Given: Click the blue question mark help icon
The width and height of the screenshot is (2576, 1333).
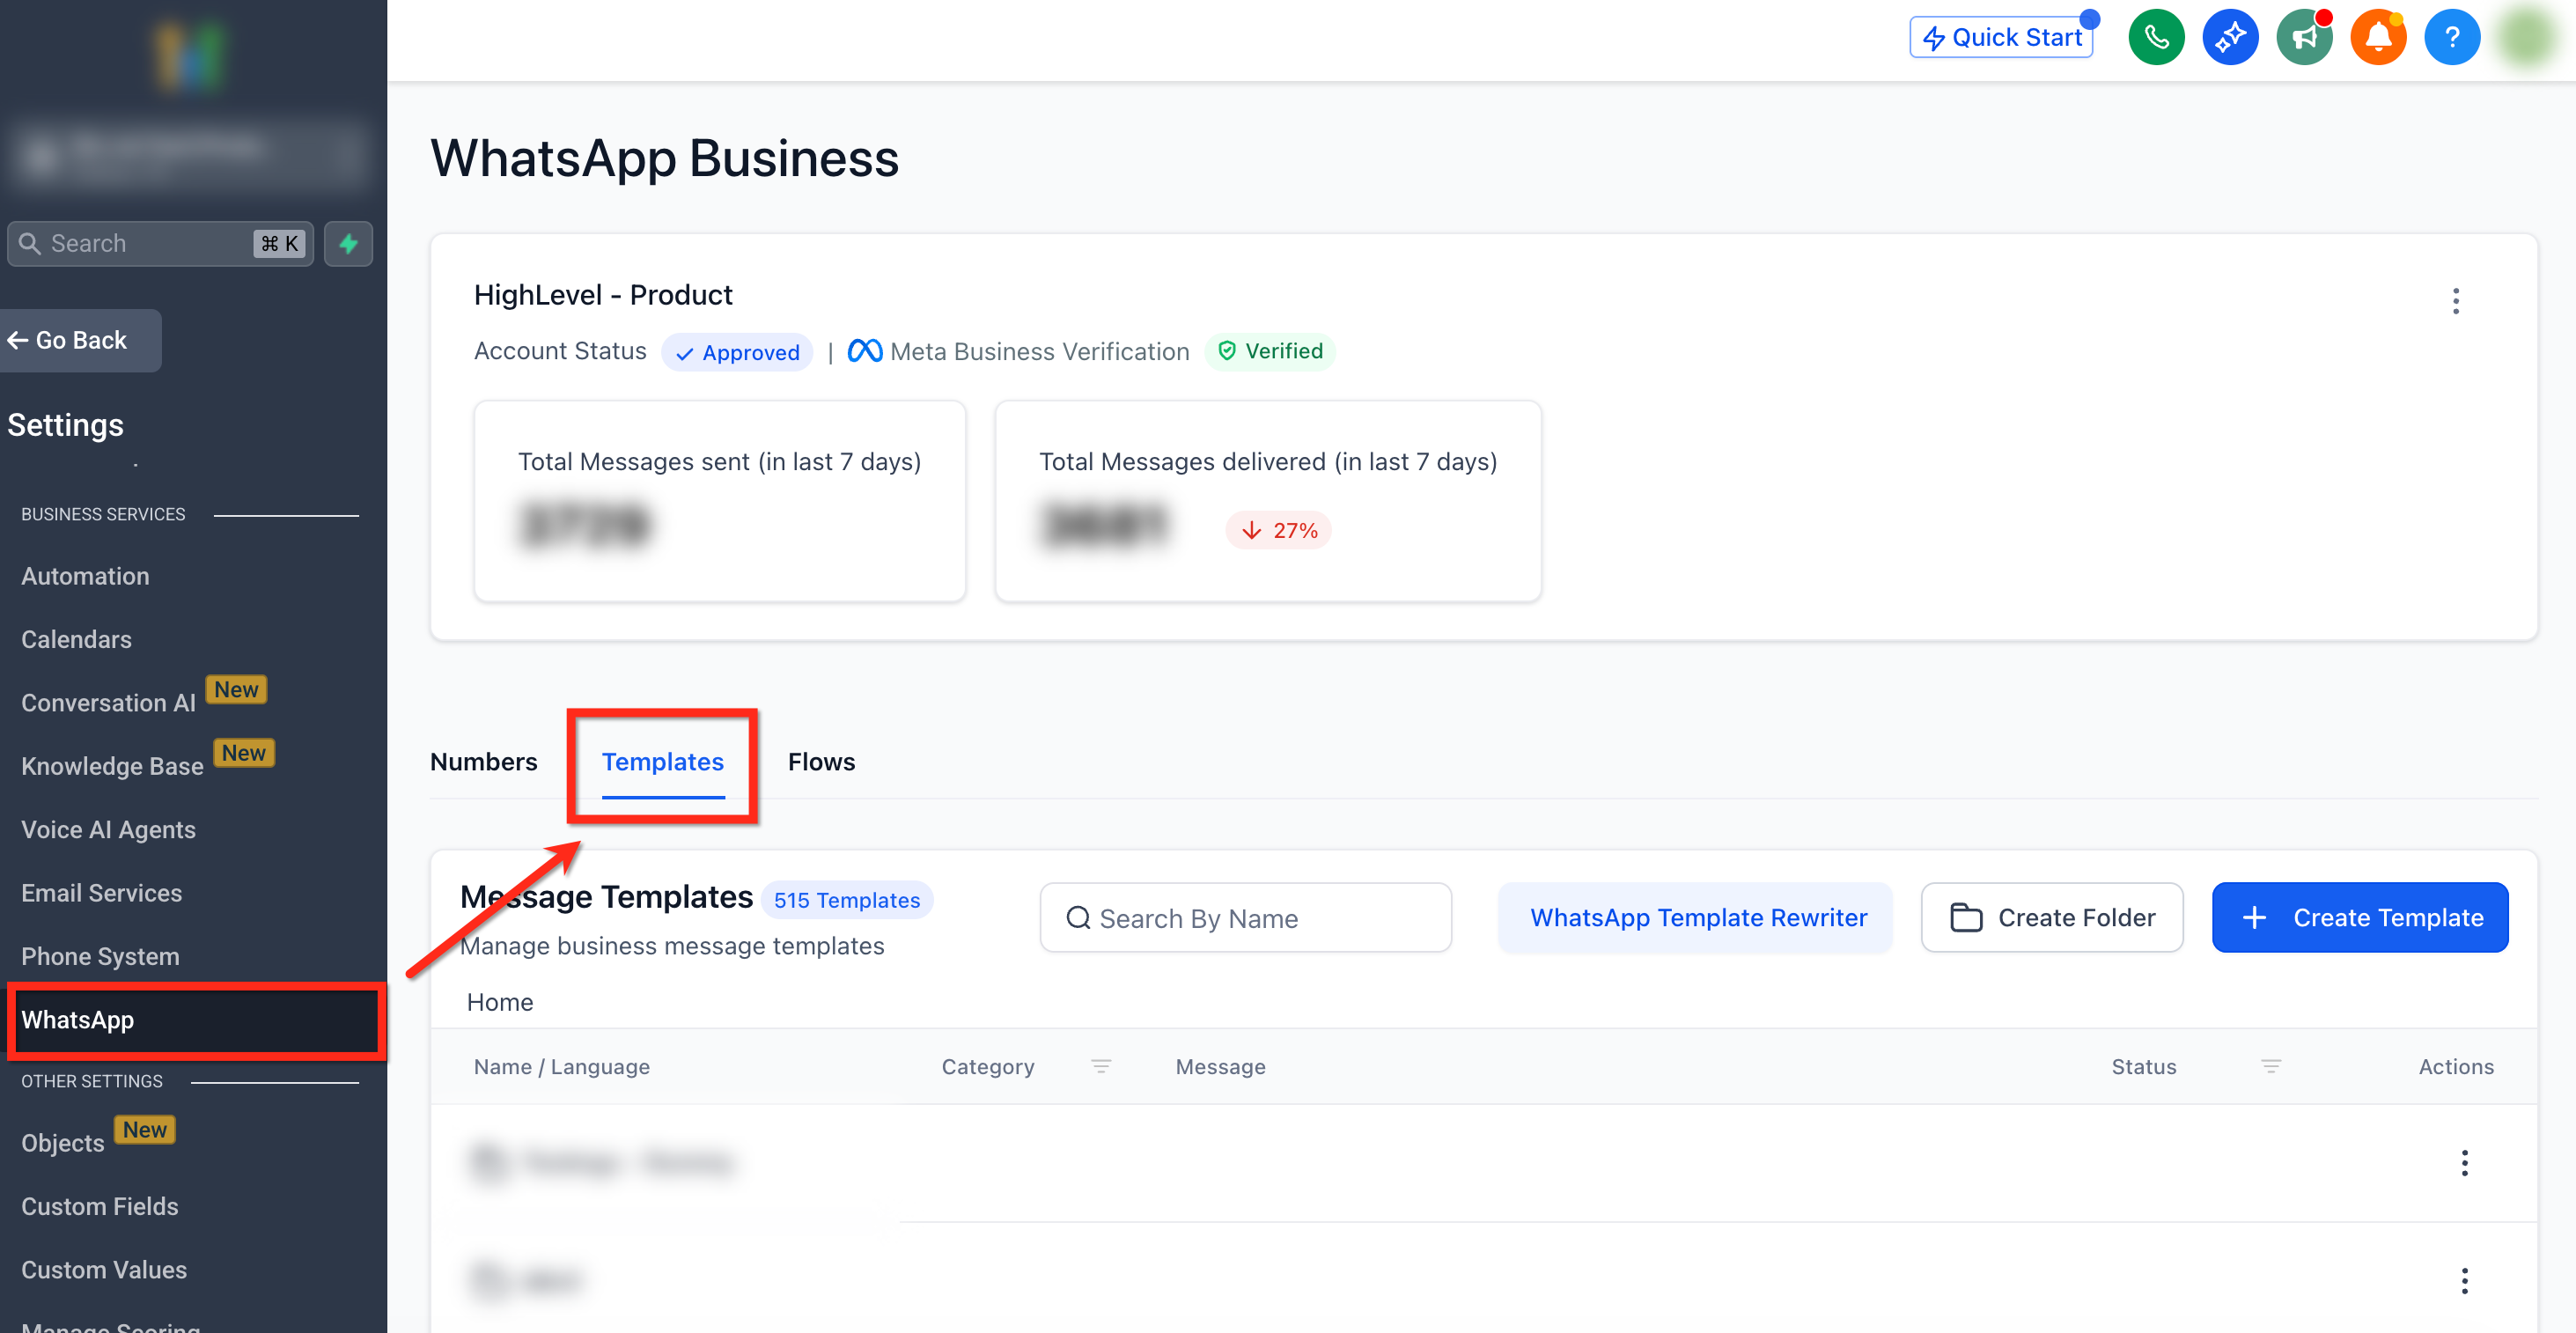Looking at the screenshot, I should 2451,38.
